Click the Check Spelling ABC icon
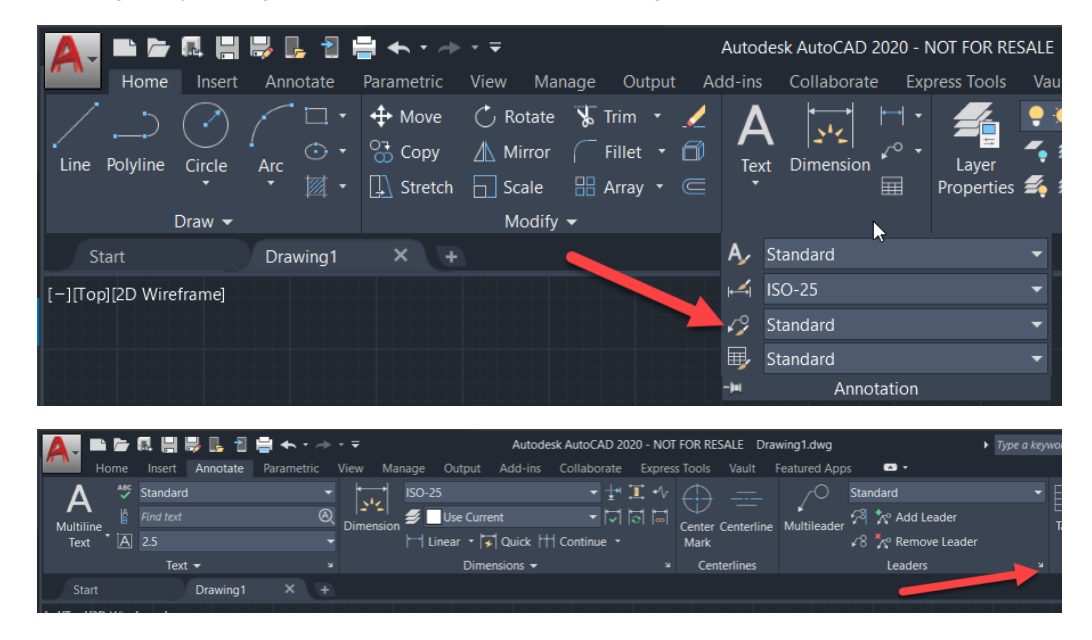The width and height of the screenshot is (1092, 640). point(125,492)
